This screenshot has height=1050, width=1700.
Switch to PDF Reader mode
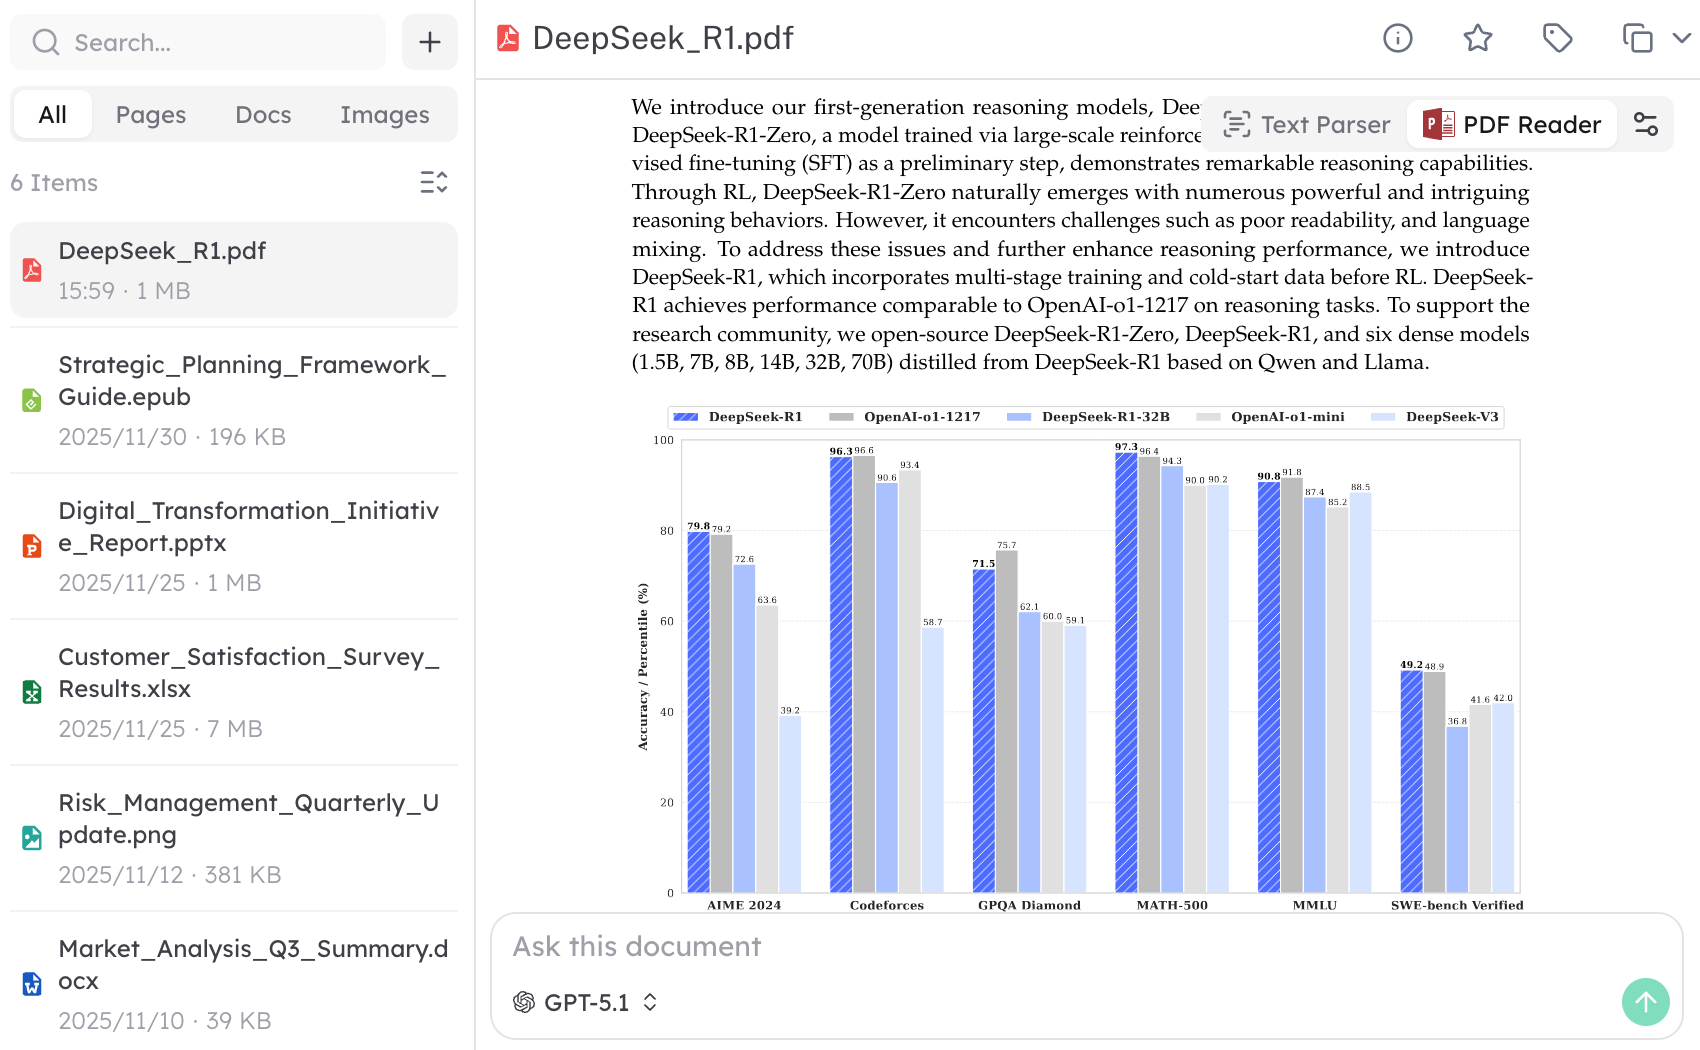point(1512,124)
